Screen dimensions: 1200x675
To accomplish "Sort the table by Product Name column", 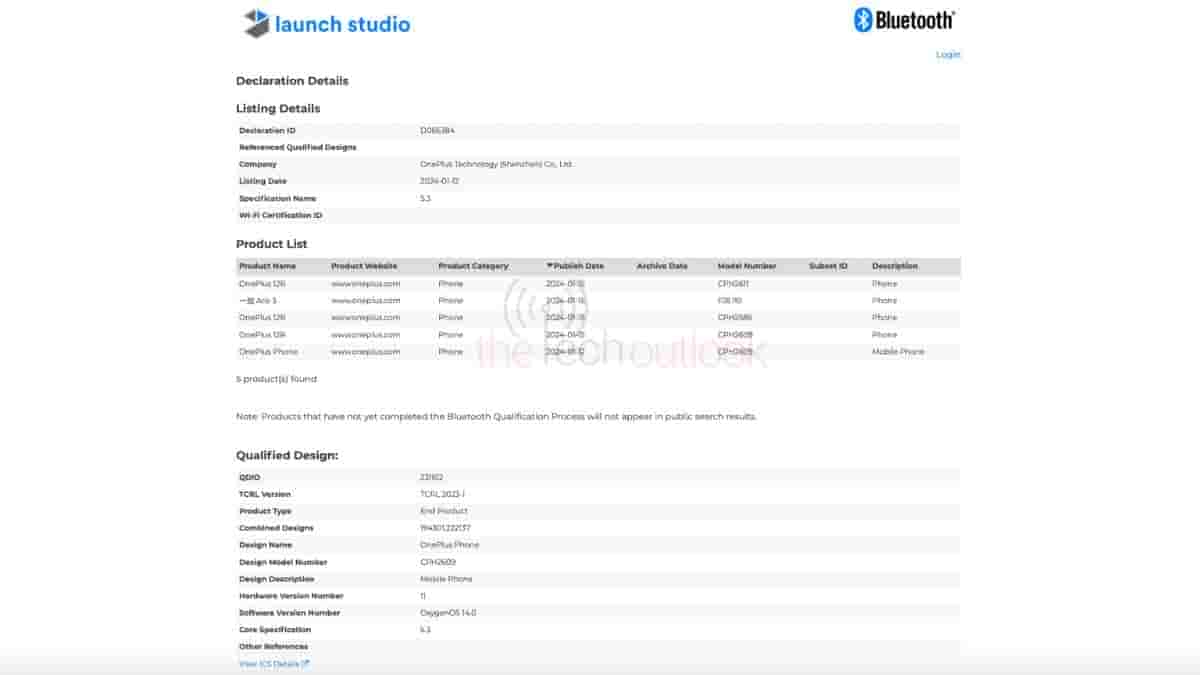I will pyautogui.click(x=267, y=266).
